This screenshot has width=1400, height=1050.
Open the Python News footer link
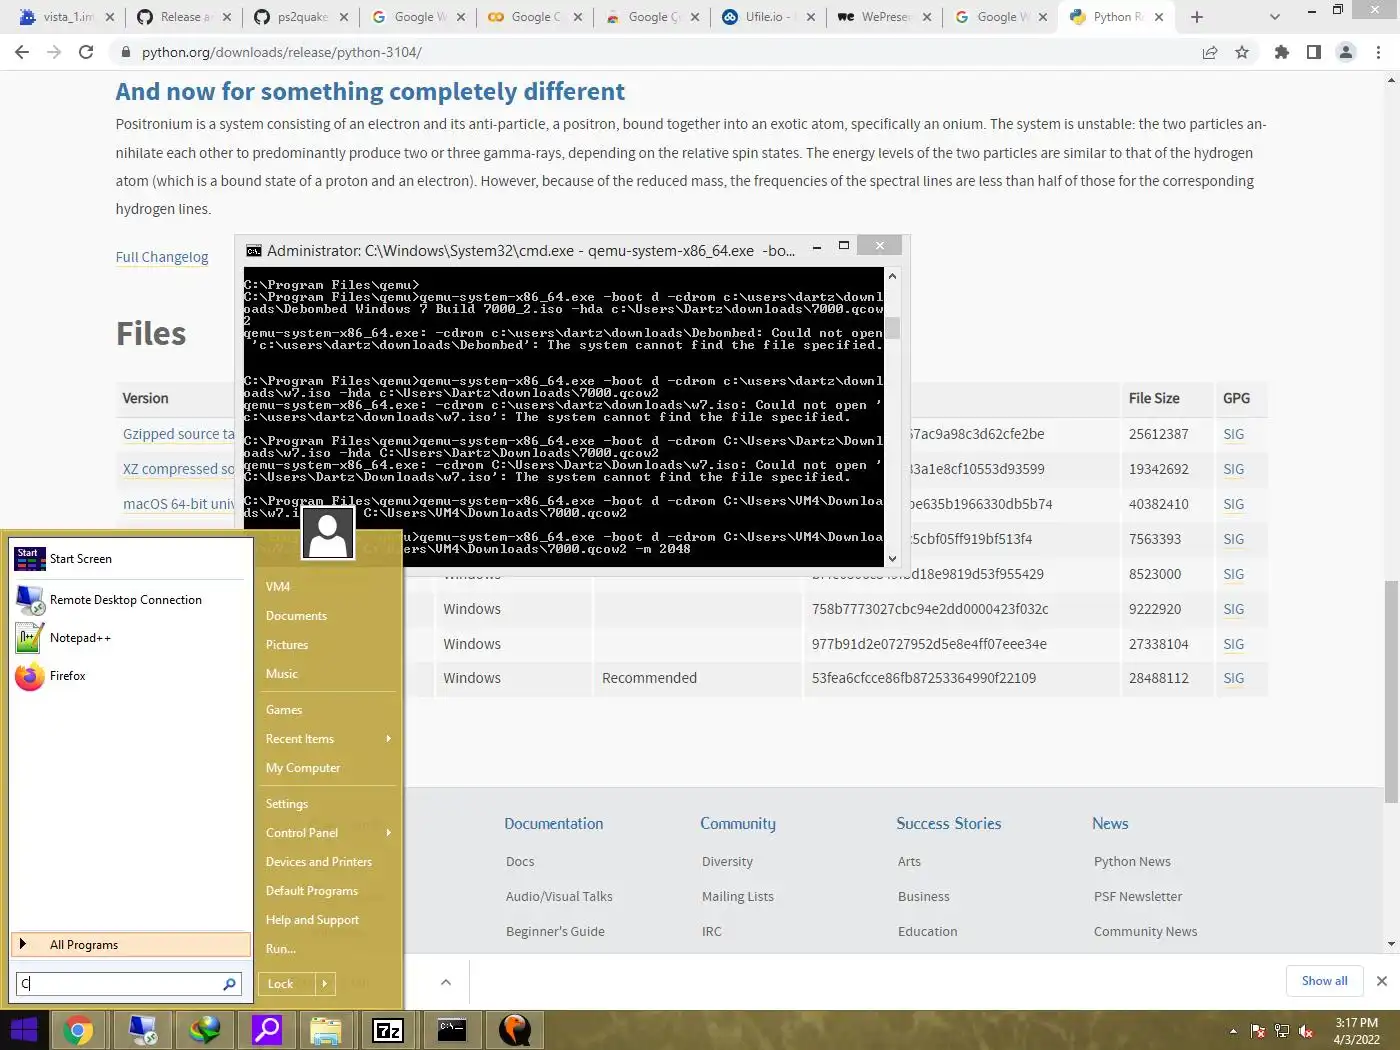pos(1132,862)
